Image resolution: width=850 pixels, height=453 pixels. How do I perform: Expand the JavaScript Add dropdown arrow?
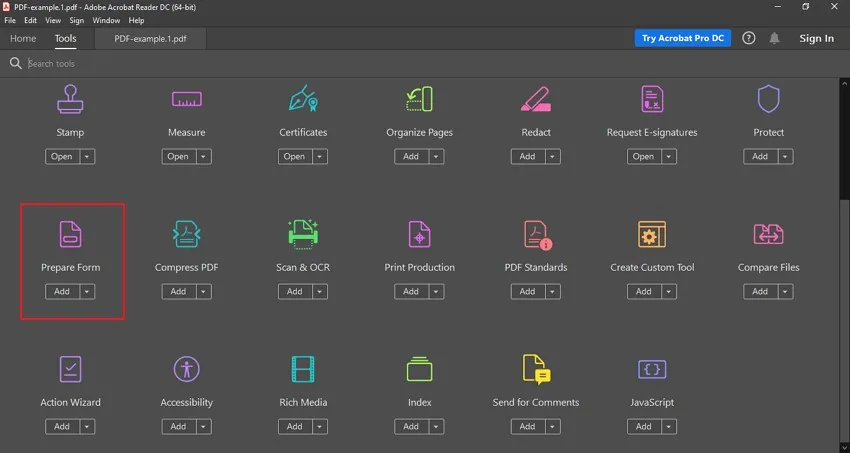[x=669, y=427]
